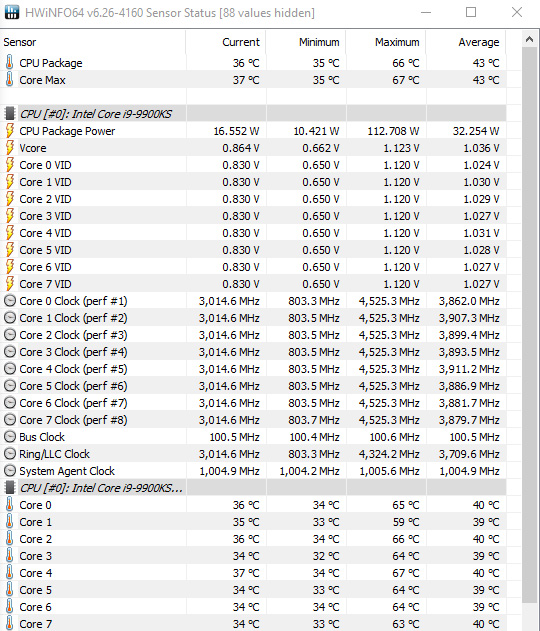Click the System Agent Clock icon
The image size is (540, 631).
(x=10, y=470)
